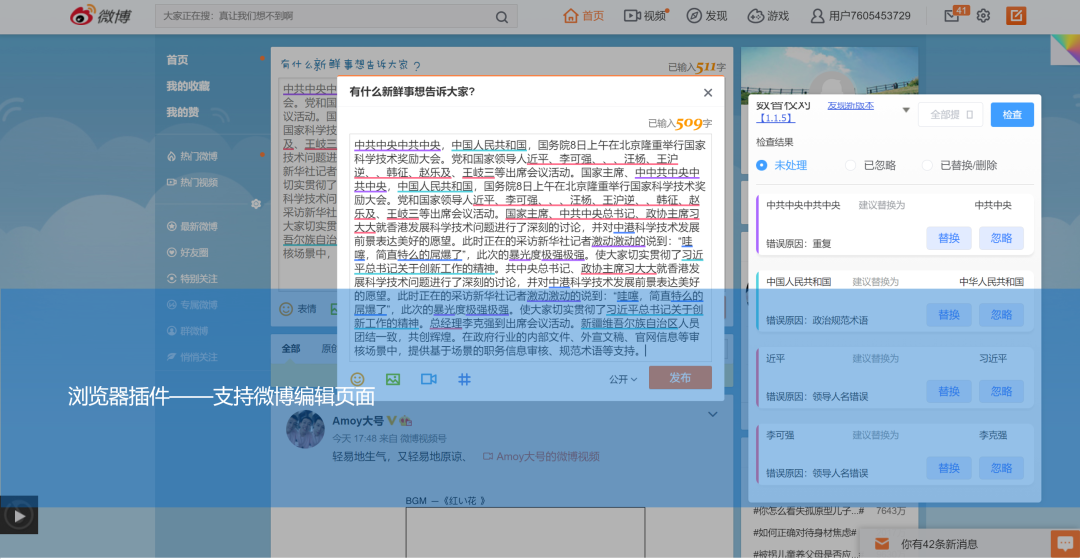Ignore the 中国人民共和国 error

(1001, 315)
